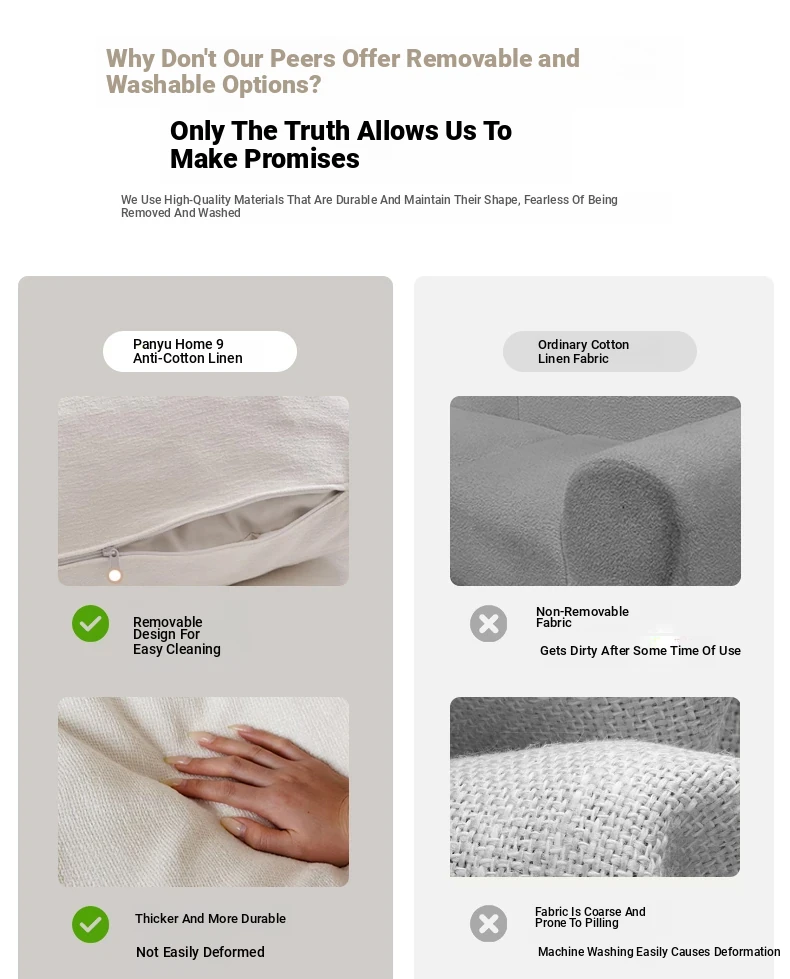790x979 pixels.
Task: Click the gray X icon beside Non-Removable Fabric
Action: [x=488, y=623]
